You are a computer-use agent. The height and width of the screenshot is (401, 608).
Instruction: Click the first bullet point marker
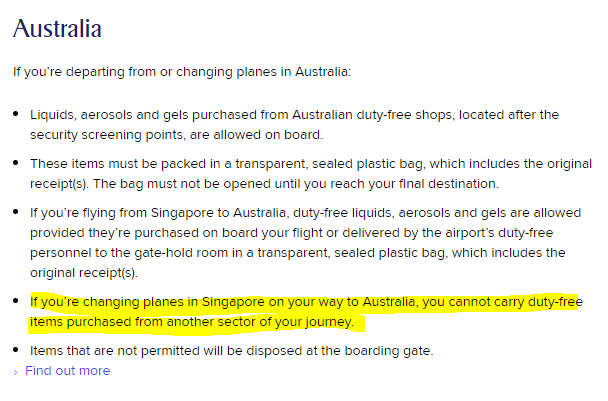click(16, 115)
